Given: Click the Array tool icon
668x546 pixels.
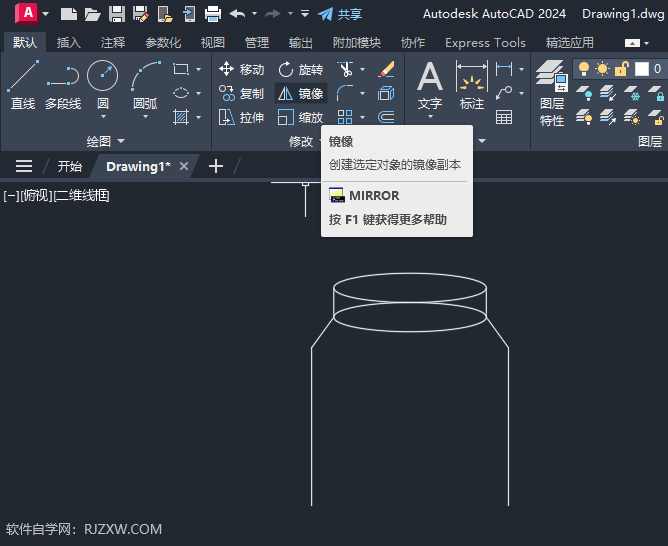Looking at the screenshot, I should point(345,117).
